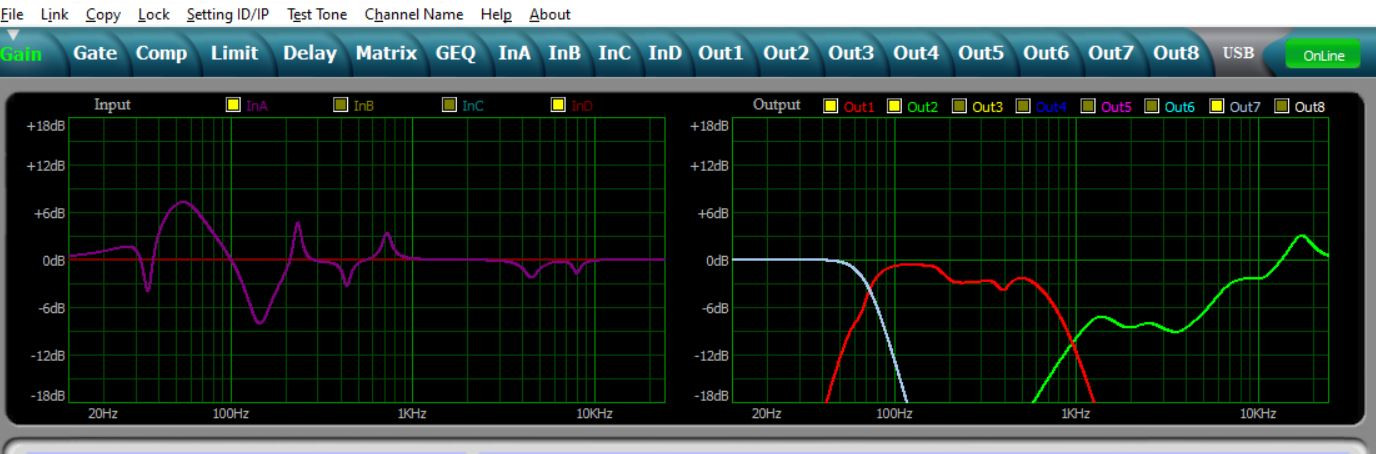The width and height of the screenshot is (1376, 454).
Task: Enable the Out4 curve checkbox
Action: (x=1023, y=107)
